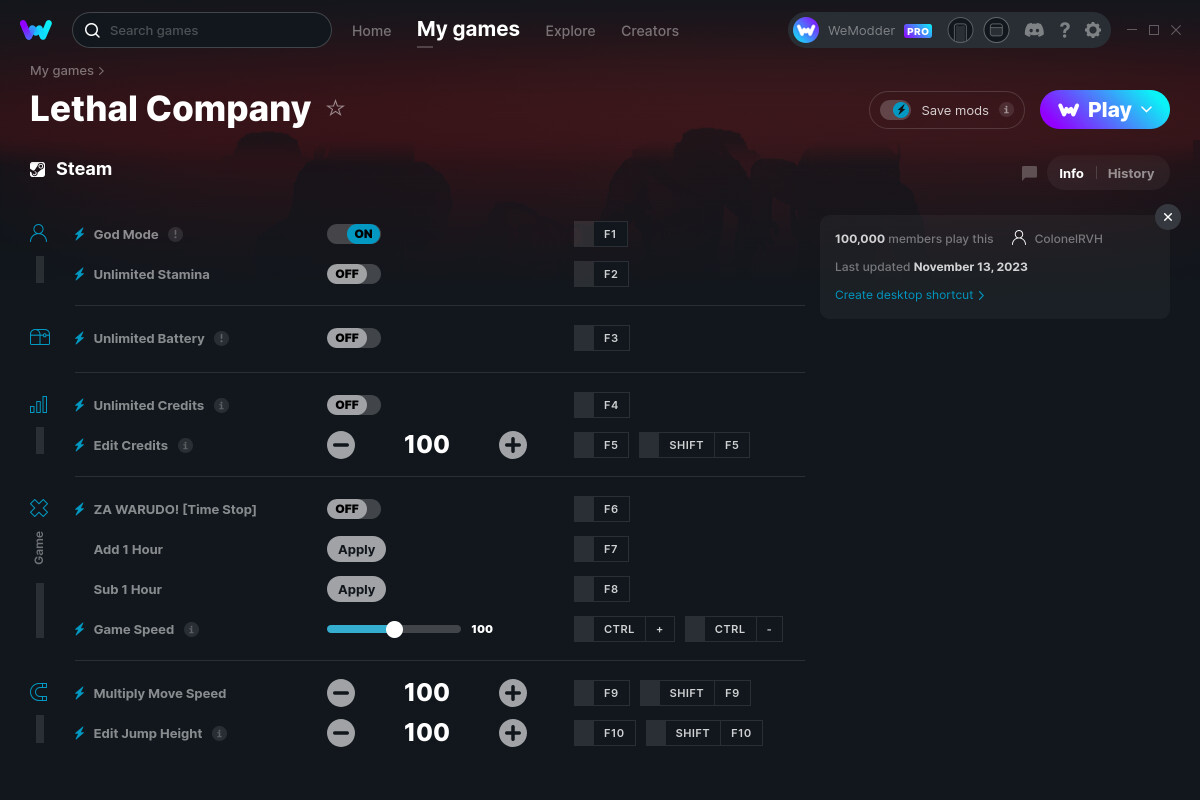Close the info panel with X

1168,217
